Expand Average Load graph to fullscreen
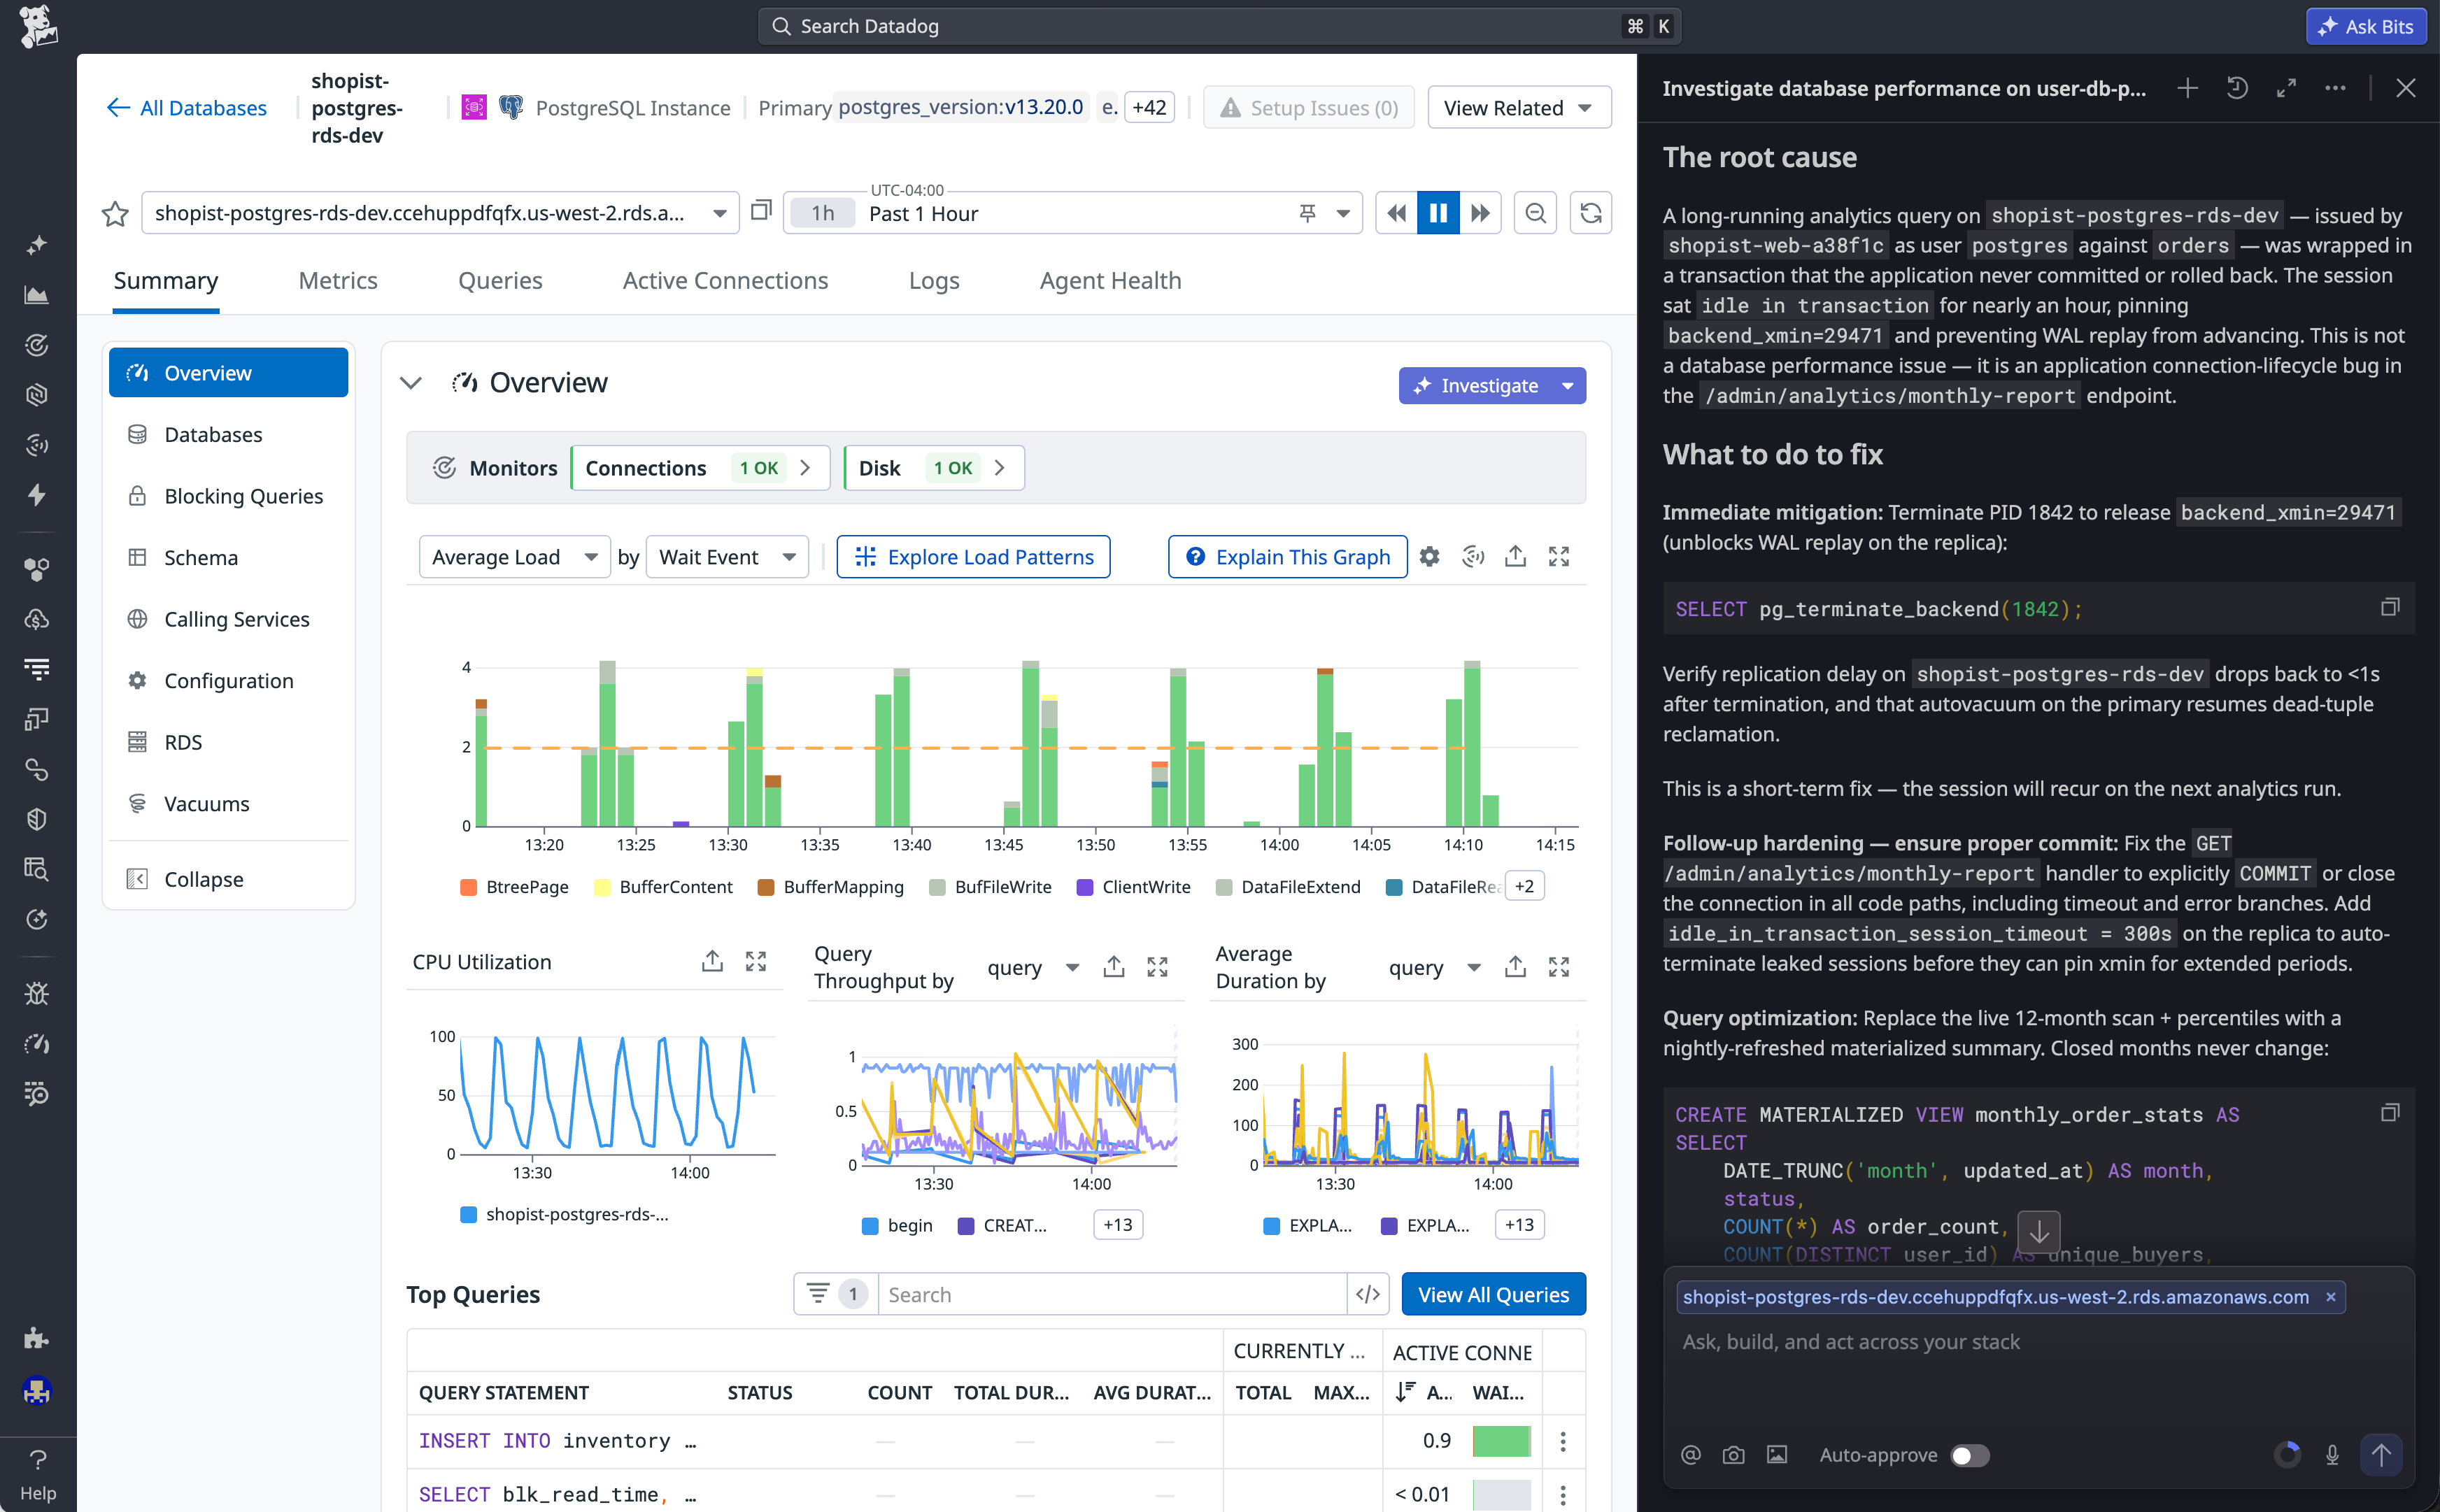This screenshot has width=2440, height=1512. coord(1558,557)
